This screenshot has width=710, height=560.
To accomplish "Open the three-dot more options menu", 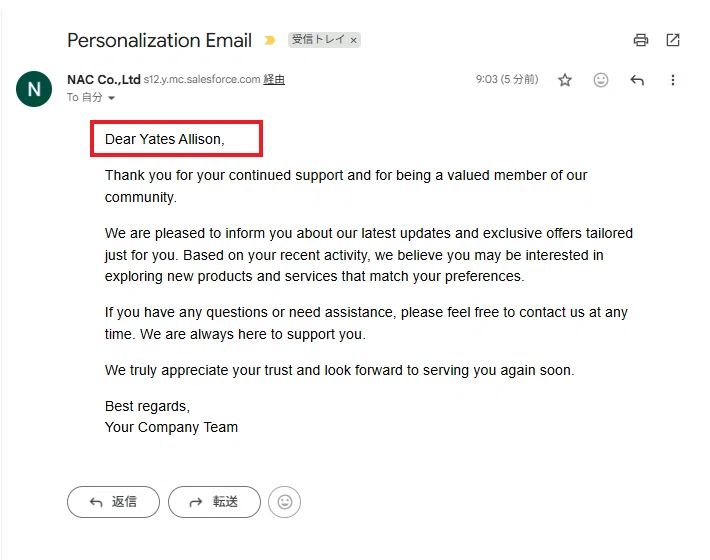I will (672, 80).
